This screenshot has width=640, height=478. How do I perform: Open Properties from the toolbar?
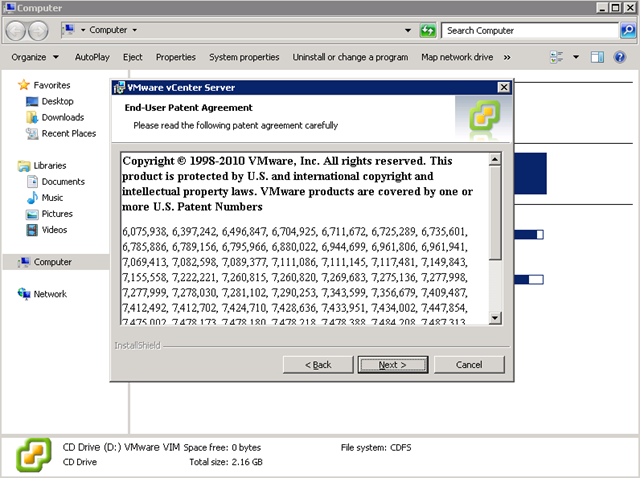tap(176, 57)
